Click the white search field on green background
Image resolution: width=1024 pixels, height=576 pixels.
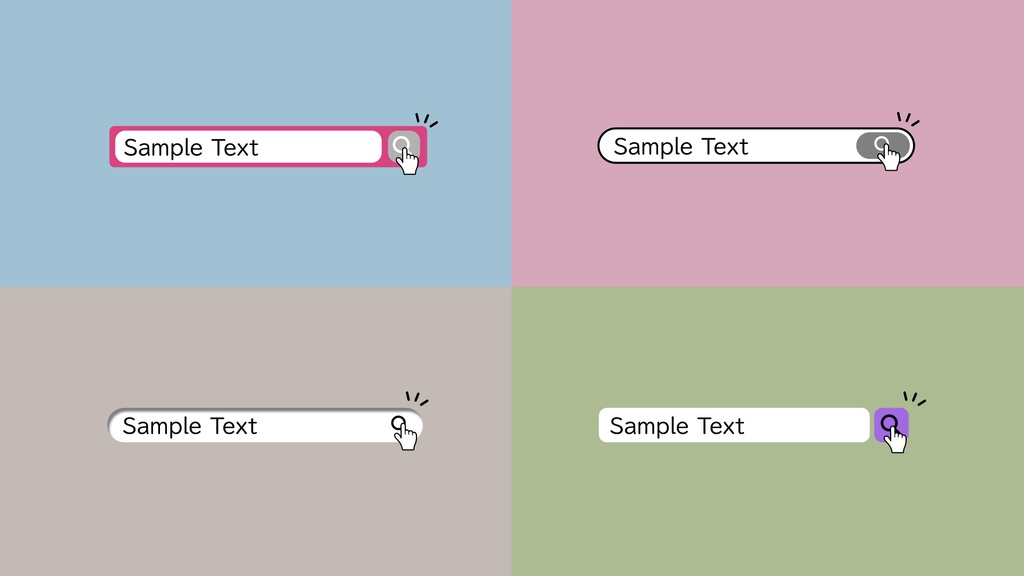point(733,425)
